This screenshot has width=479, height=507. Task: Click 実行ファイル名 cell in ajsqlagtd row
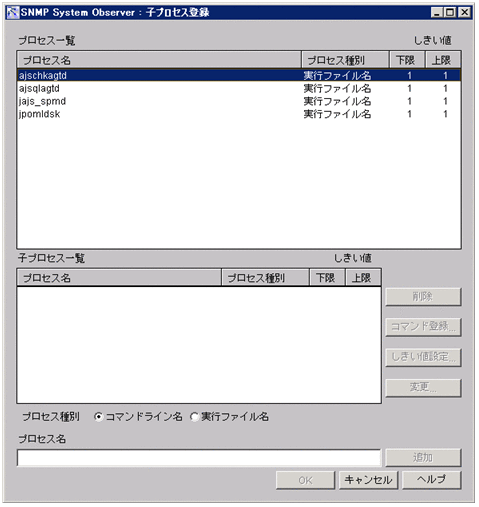tap(337, 88)
